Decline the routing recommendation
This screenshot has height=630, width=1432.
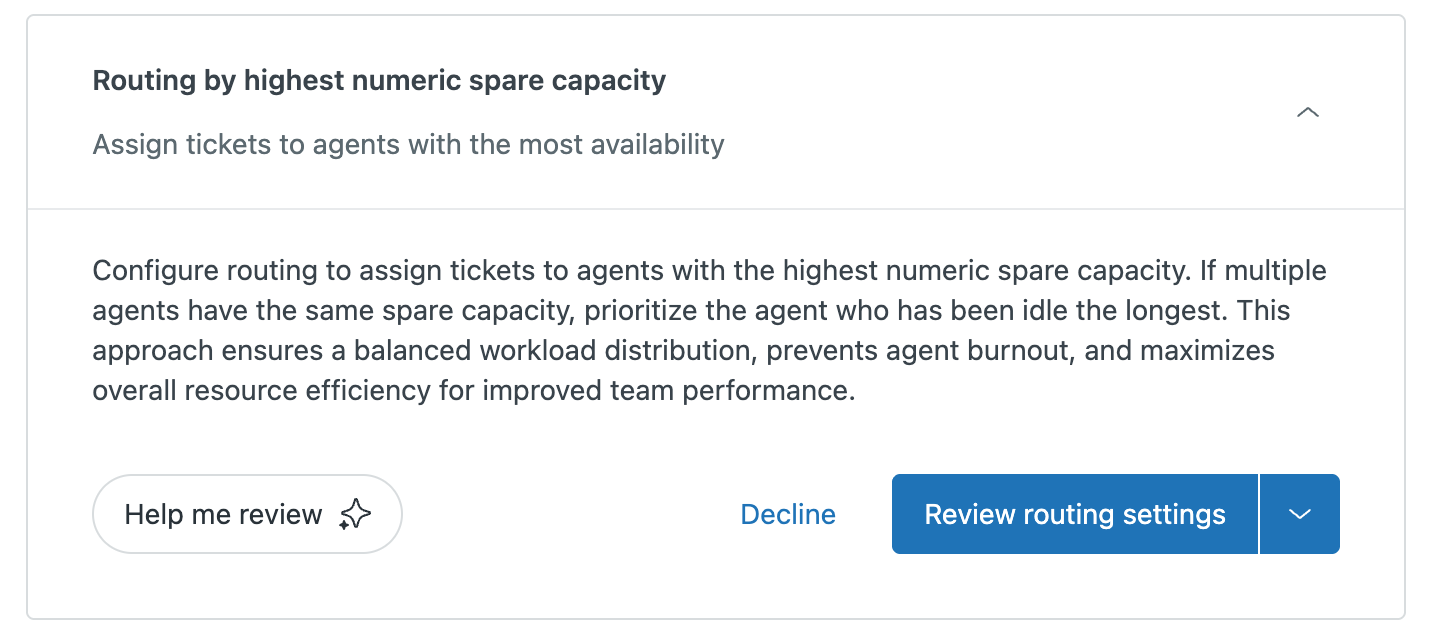(x=788, y=514)
